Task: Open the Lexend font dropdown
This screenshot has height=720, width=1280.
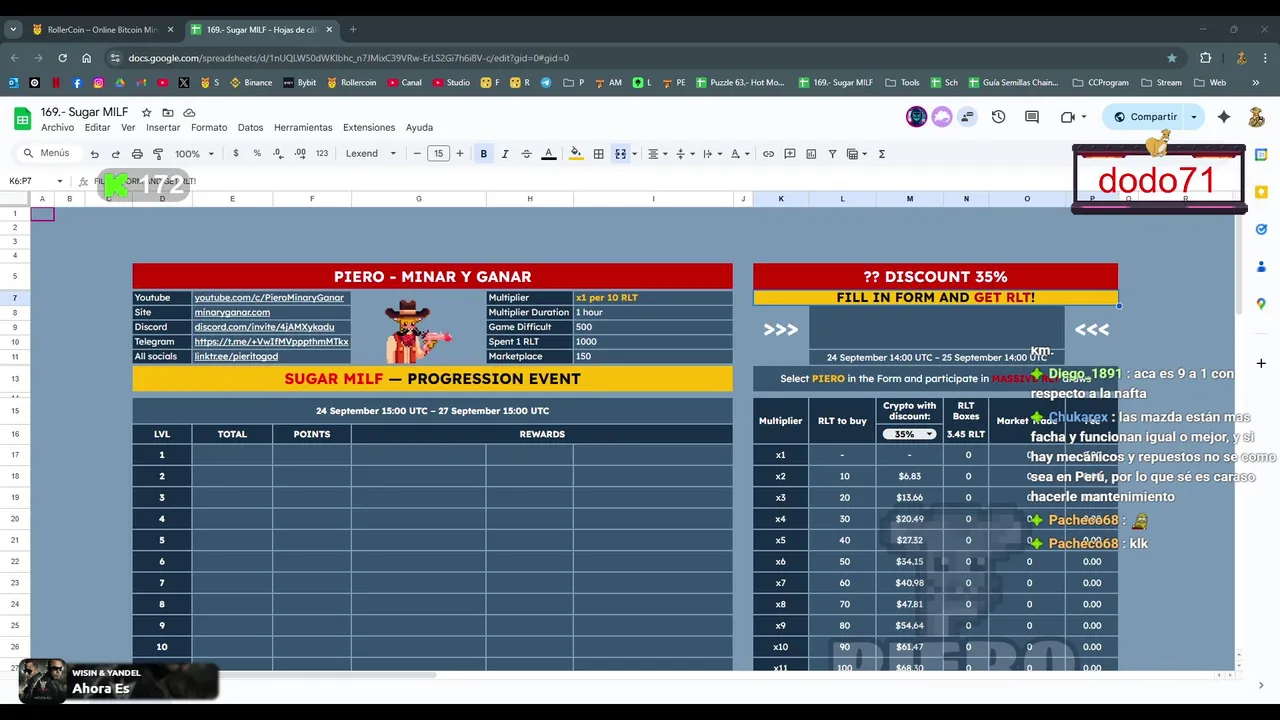Action: pos(370,154)
